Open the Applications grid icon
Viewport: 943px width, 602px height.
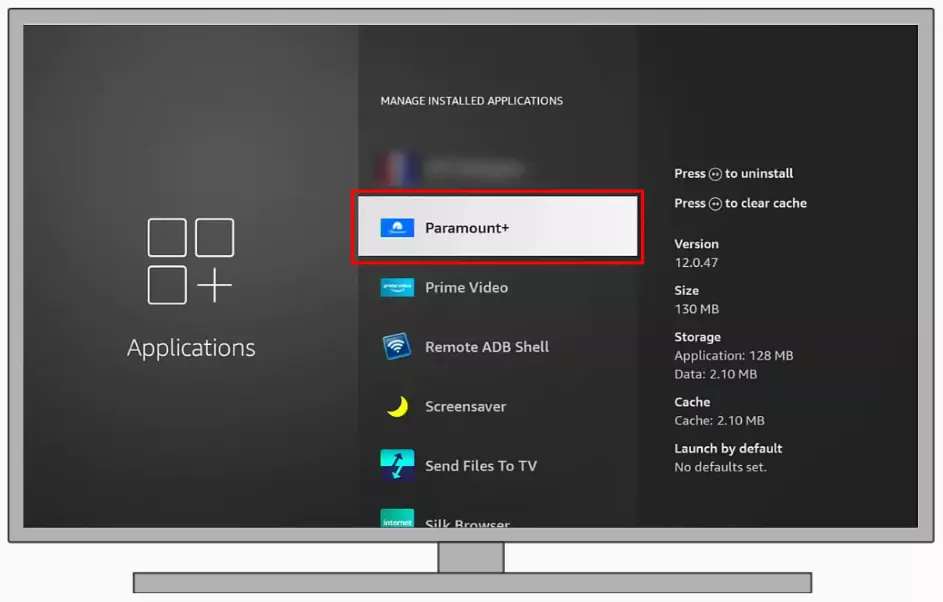pos(191,261)
